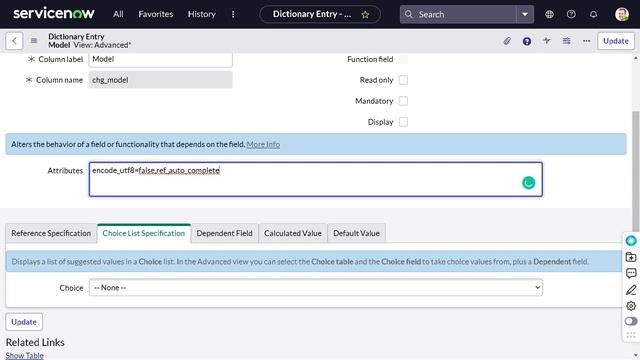Switch to Reference Specification tab
Image resolution: width=640 pixels, height=360 pixels.
tap(51, 233)
